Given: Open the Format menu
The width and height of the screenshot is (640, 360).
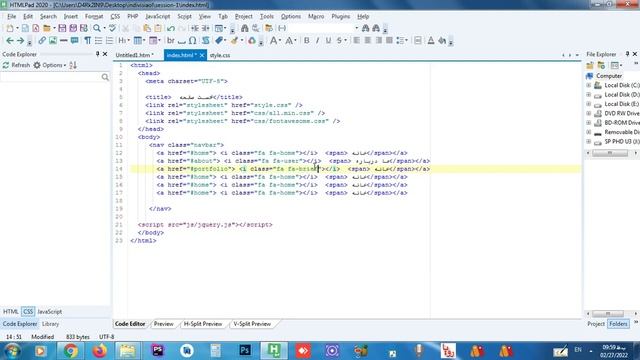Looking at the screenshot, I should (x=94, y=16).
